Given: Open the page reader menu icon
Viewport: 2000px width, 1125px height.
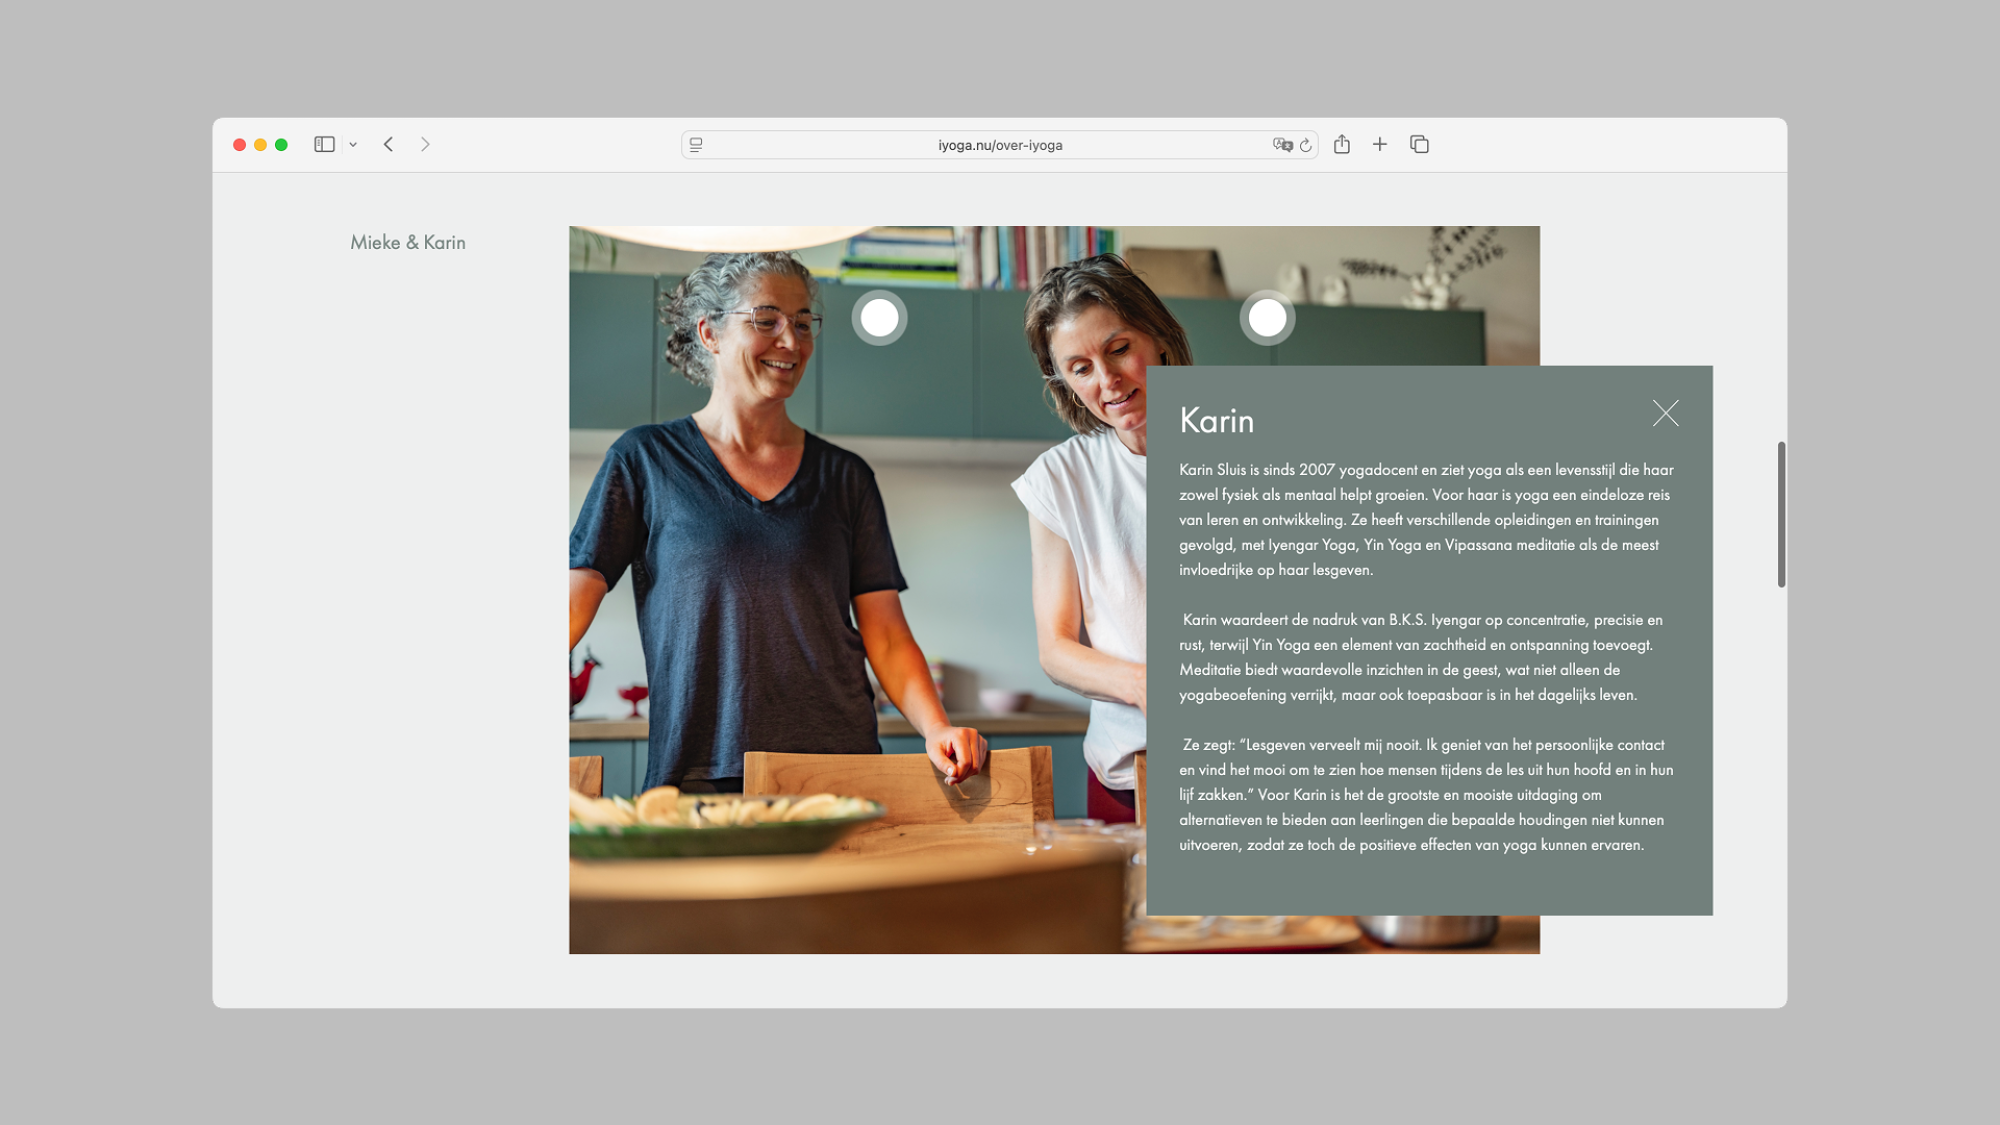Looking at the screenshot, I should (696, 145).
